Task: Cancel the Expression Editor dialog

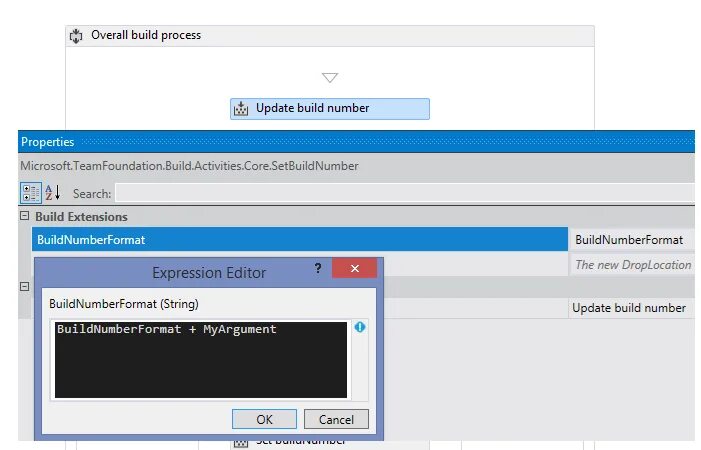Action: [x=336, y=419]
